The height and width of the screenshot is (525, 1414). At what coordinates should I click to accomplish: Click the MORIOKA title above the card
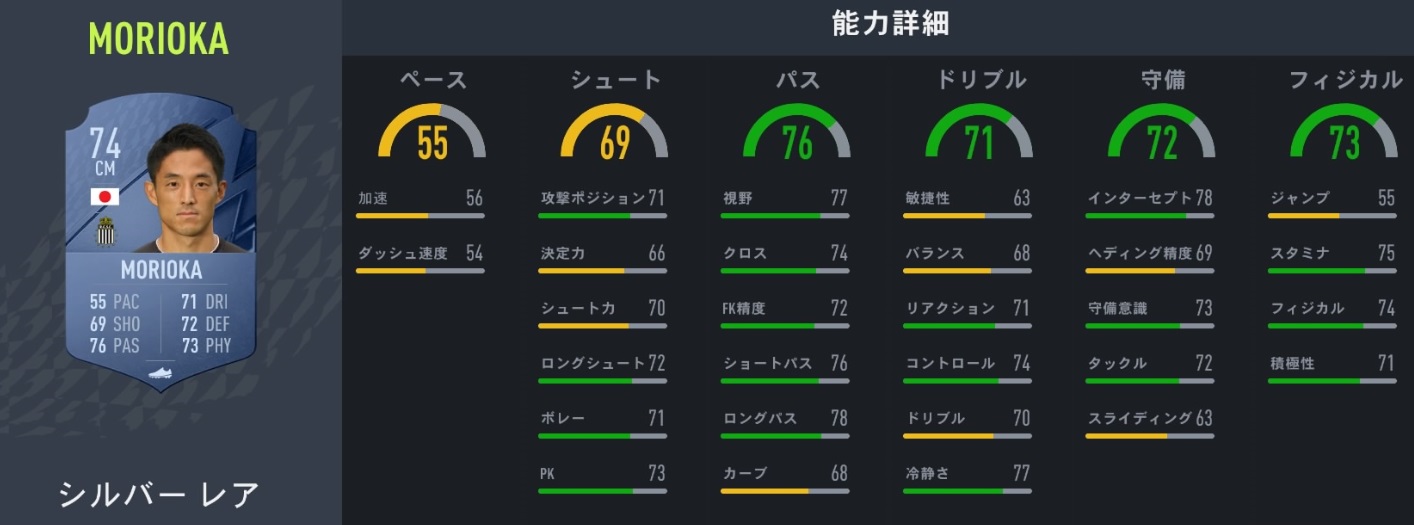click(x=158, y=38)
